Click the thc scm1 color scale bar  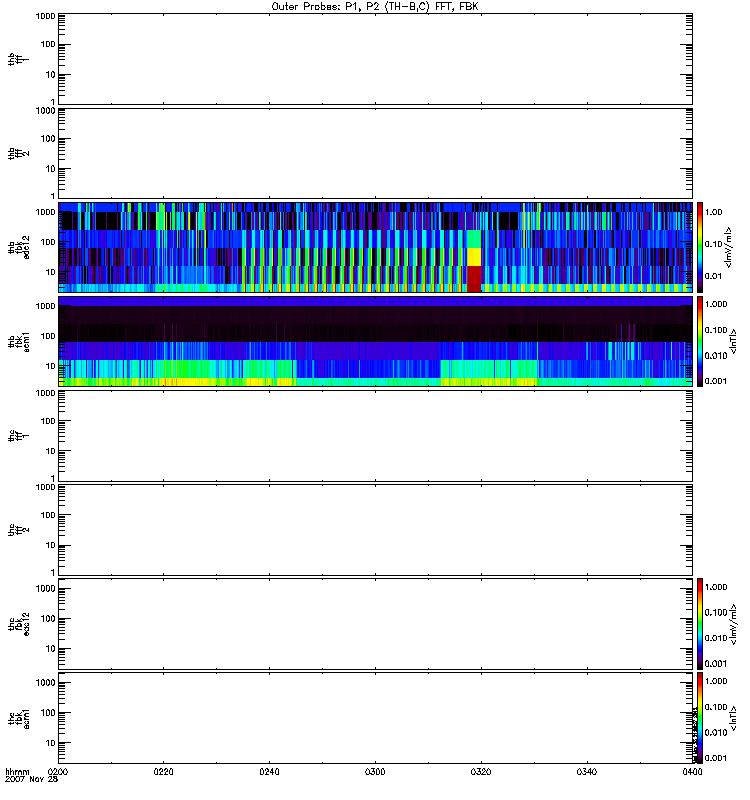[701, 717]
